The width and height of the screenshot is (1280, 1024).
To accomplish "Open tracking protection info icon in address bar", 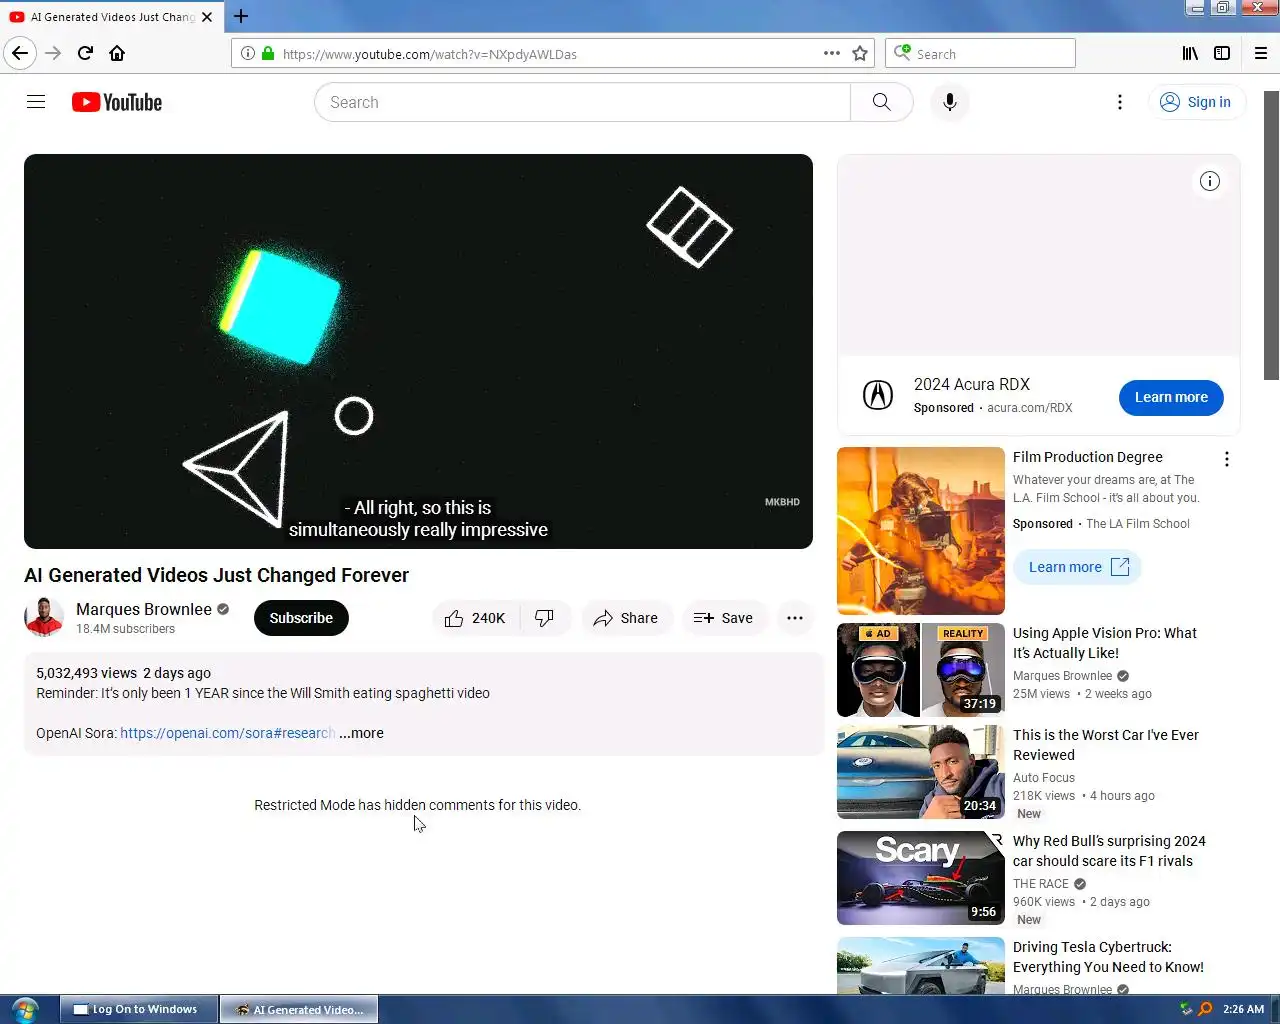I will [247, 53].
